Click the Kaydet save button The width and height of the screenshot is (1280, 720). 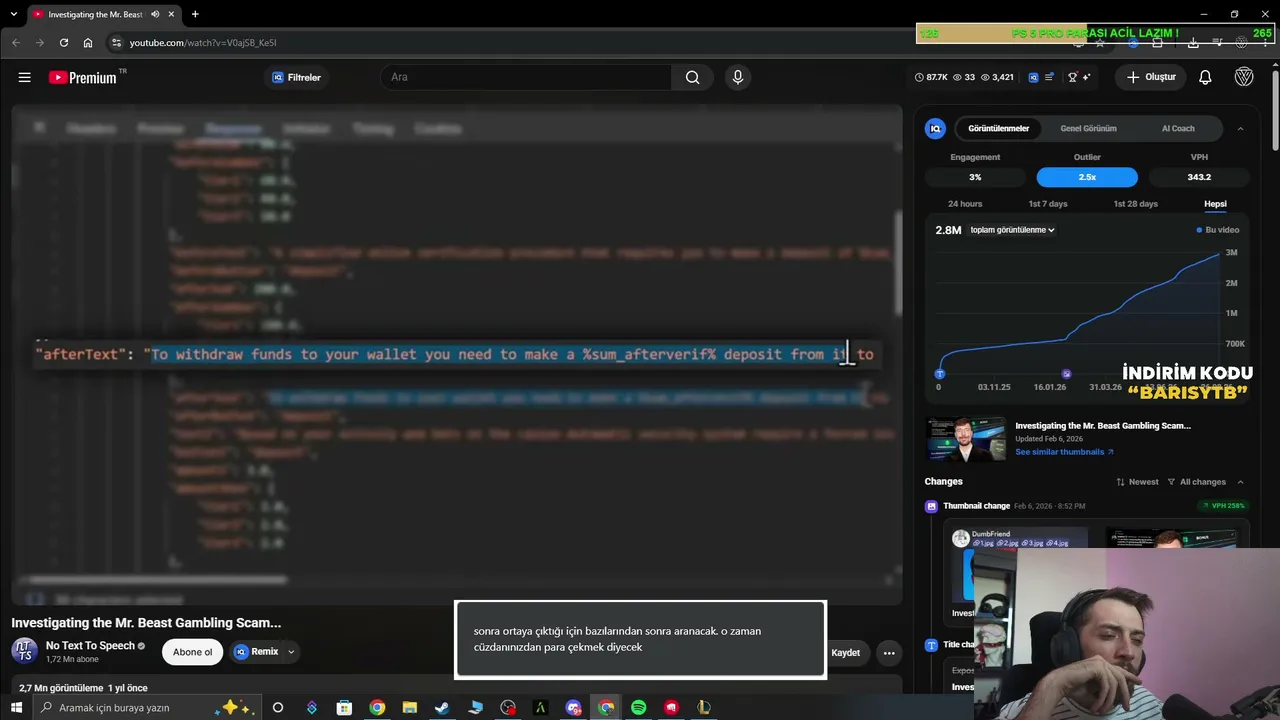point(845,653)
